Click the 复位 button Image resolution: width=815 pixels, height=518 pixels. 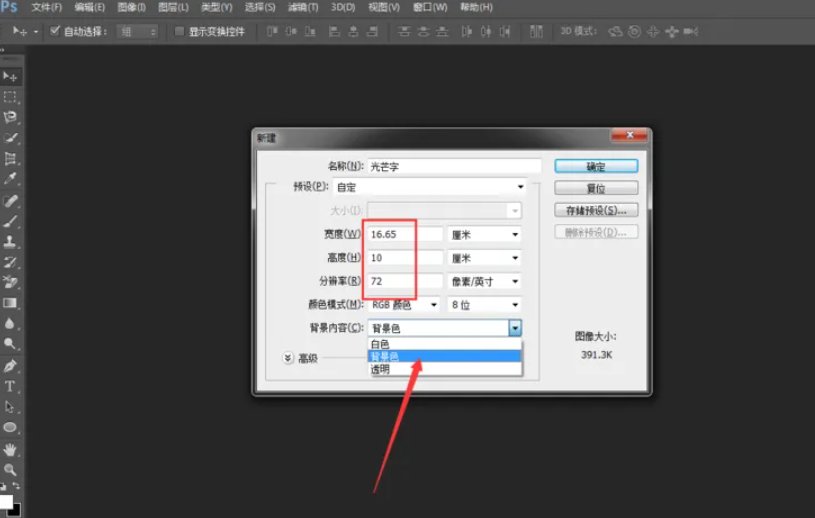pos(596,188)
